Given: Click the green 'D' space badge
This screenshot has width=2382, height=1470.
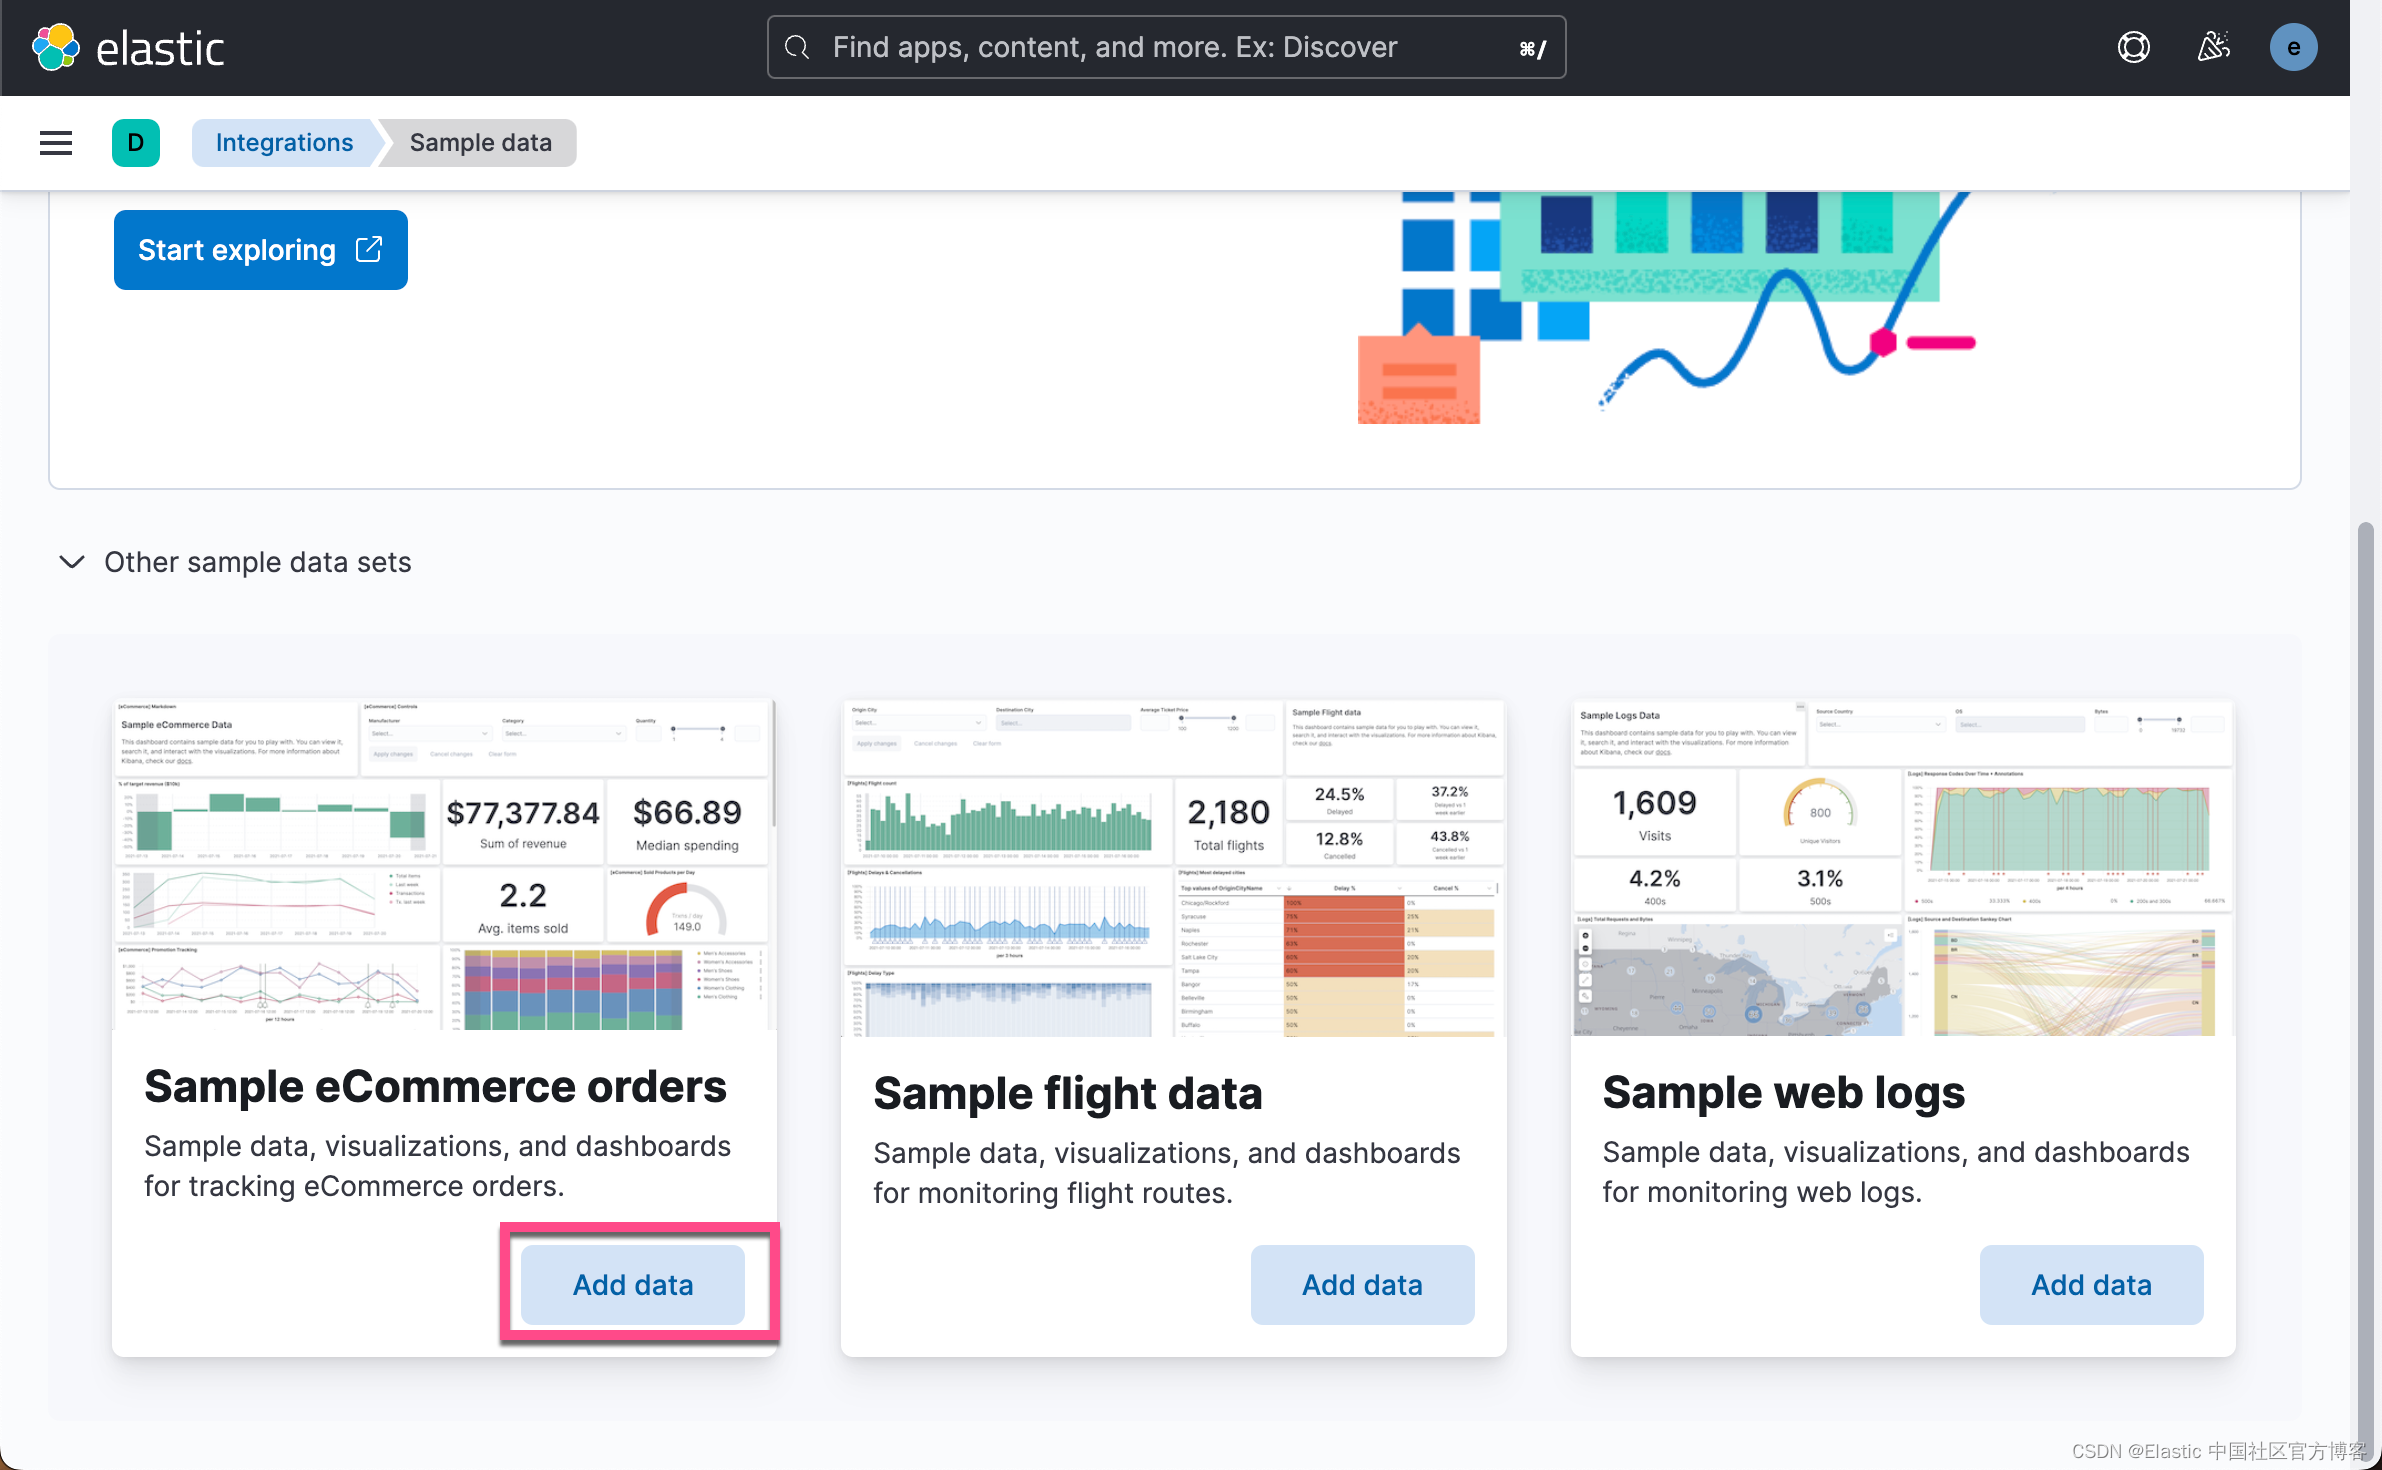Looking at the screenshot, I should (136, 142).
